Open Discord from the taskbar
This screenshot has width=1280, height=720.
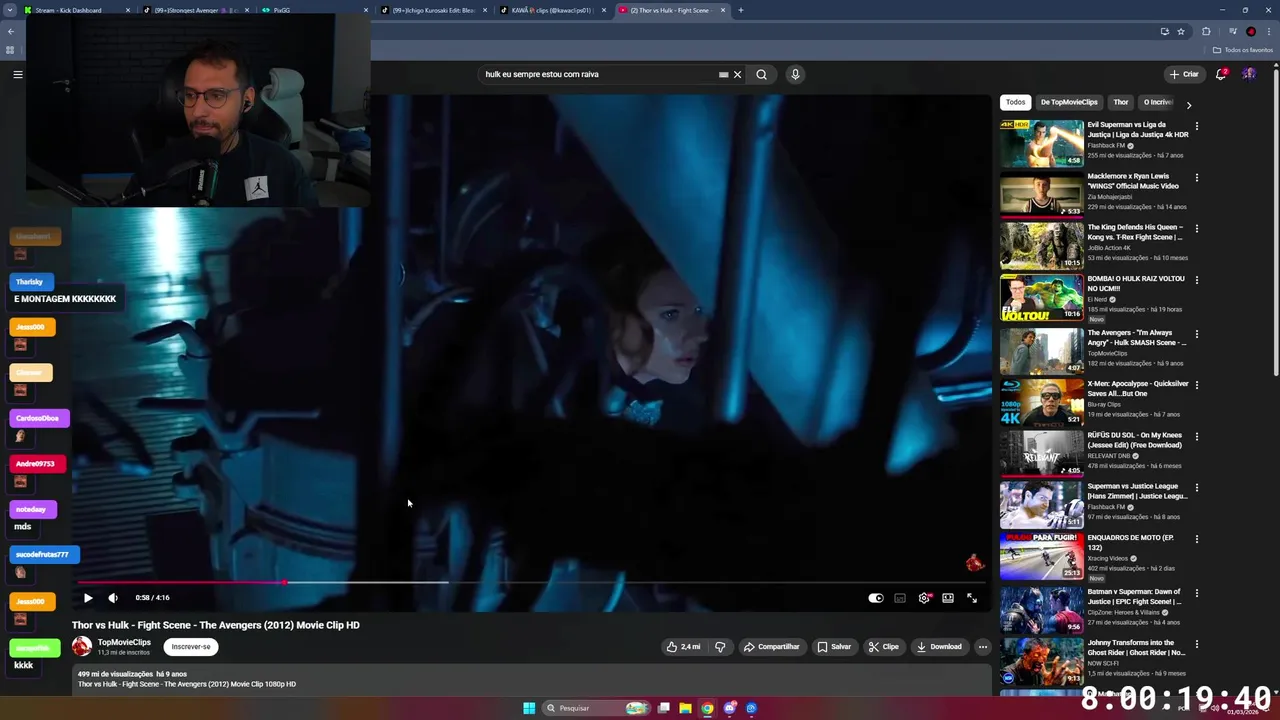730,708
